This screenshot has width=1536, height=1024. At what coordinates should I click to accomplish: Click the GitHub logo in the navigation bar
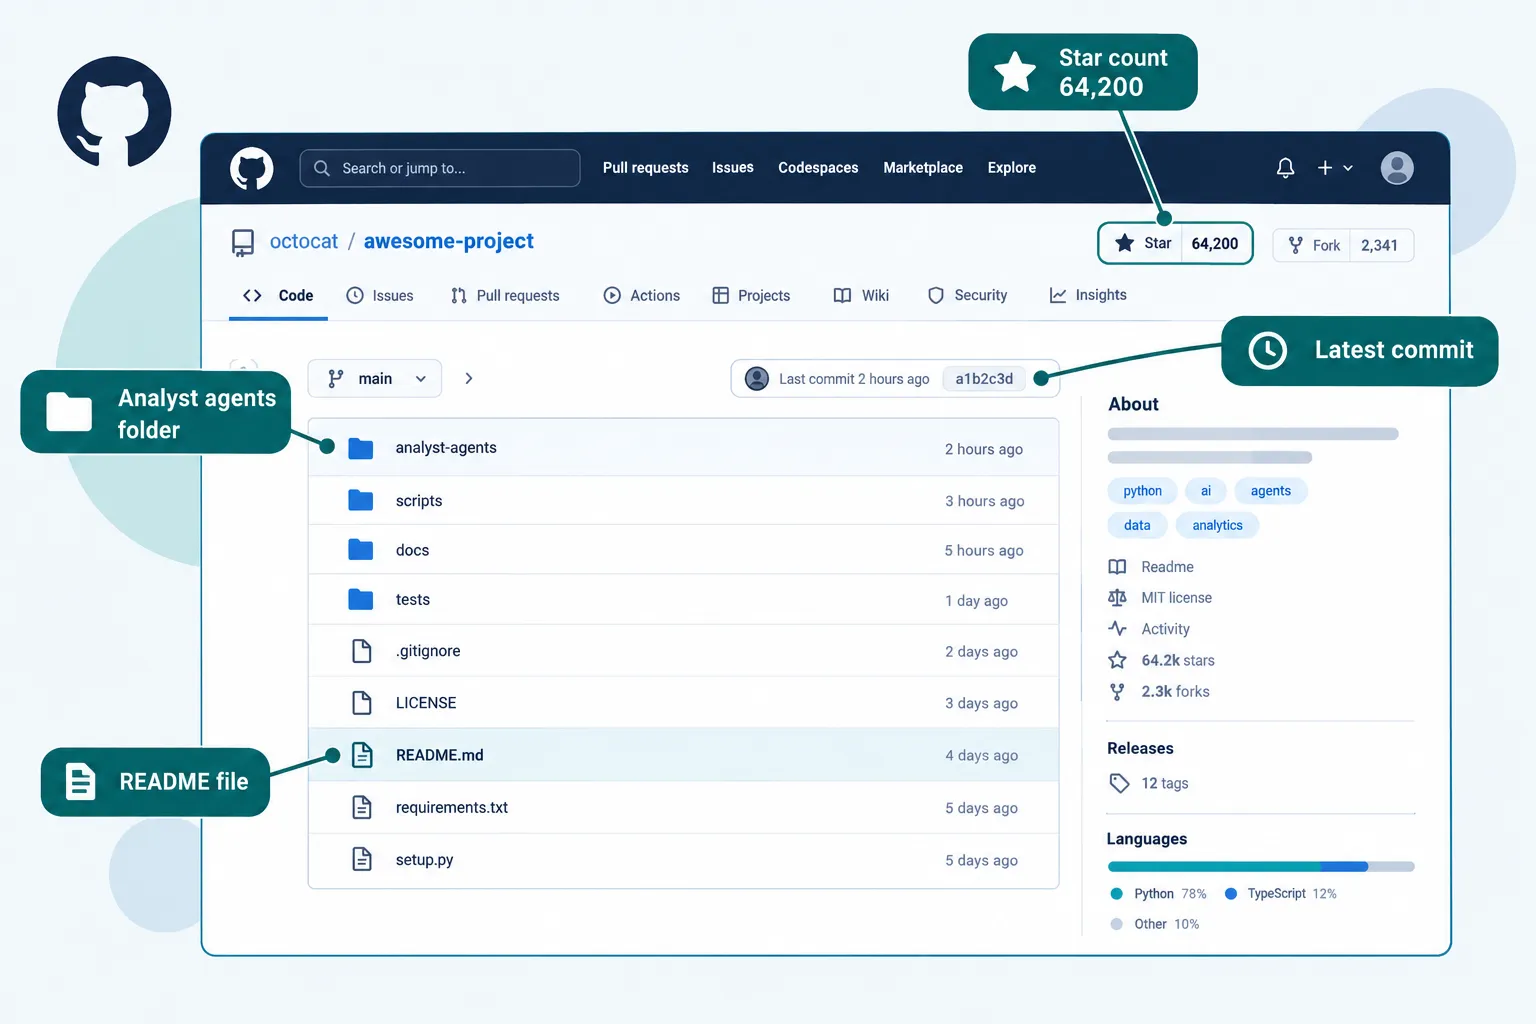click(251, 168)
